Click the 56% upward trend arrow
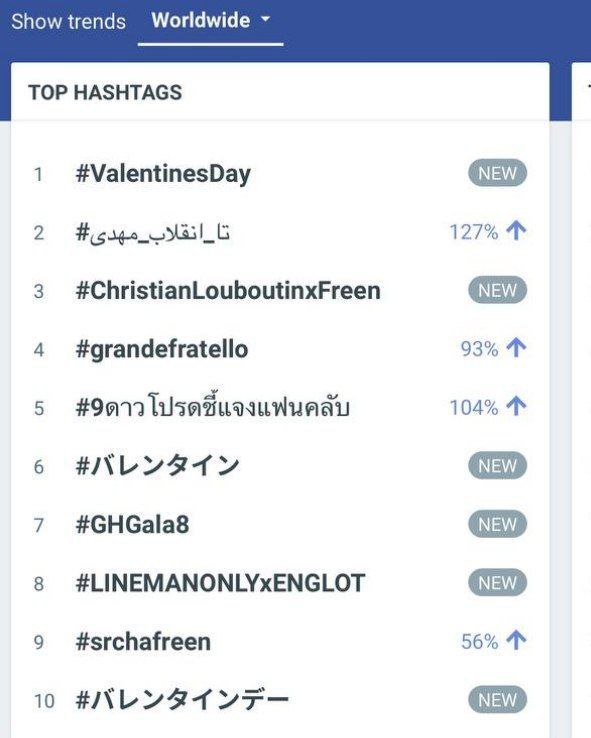 (516, 640)
